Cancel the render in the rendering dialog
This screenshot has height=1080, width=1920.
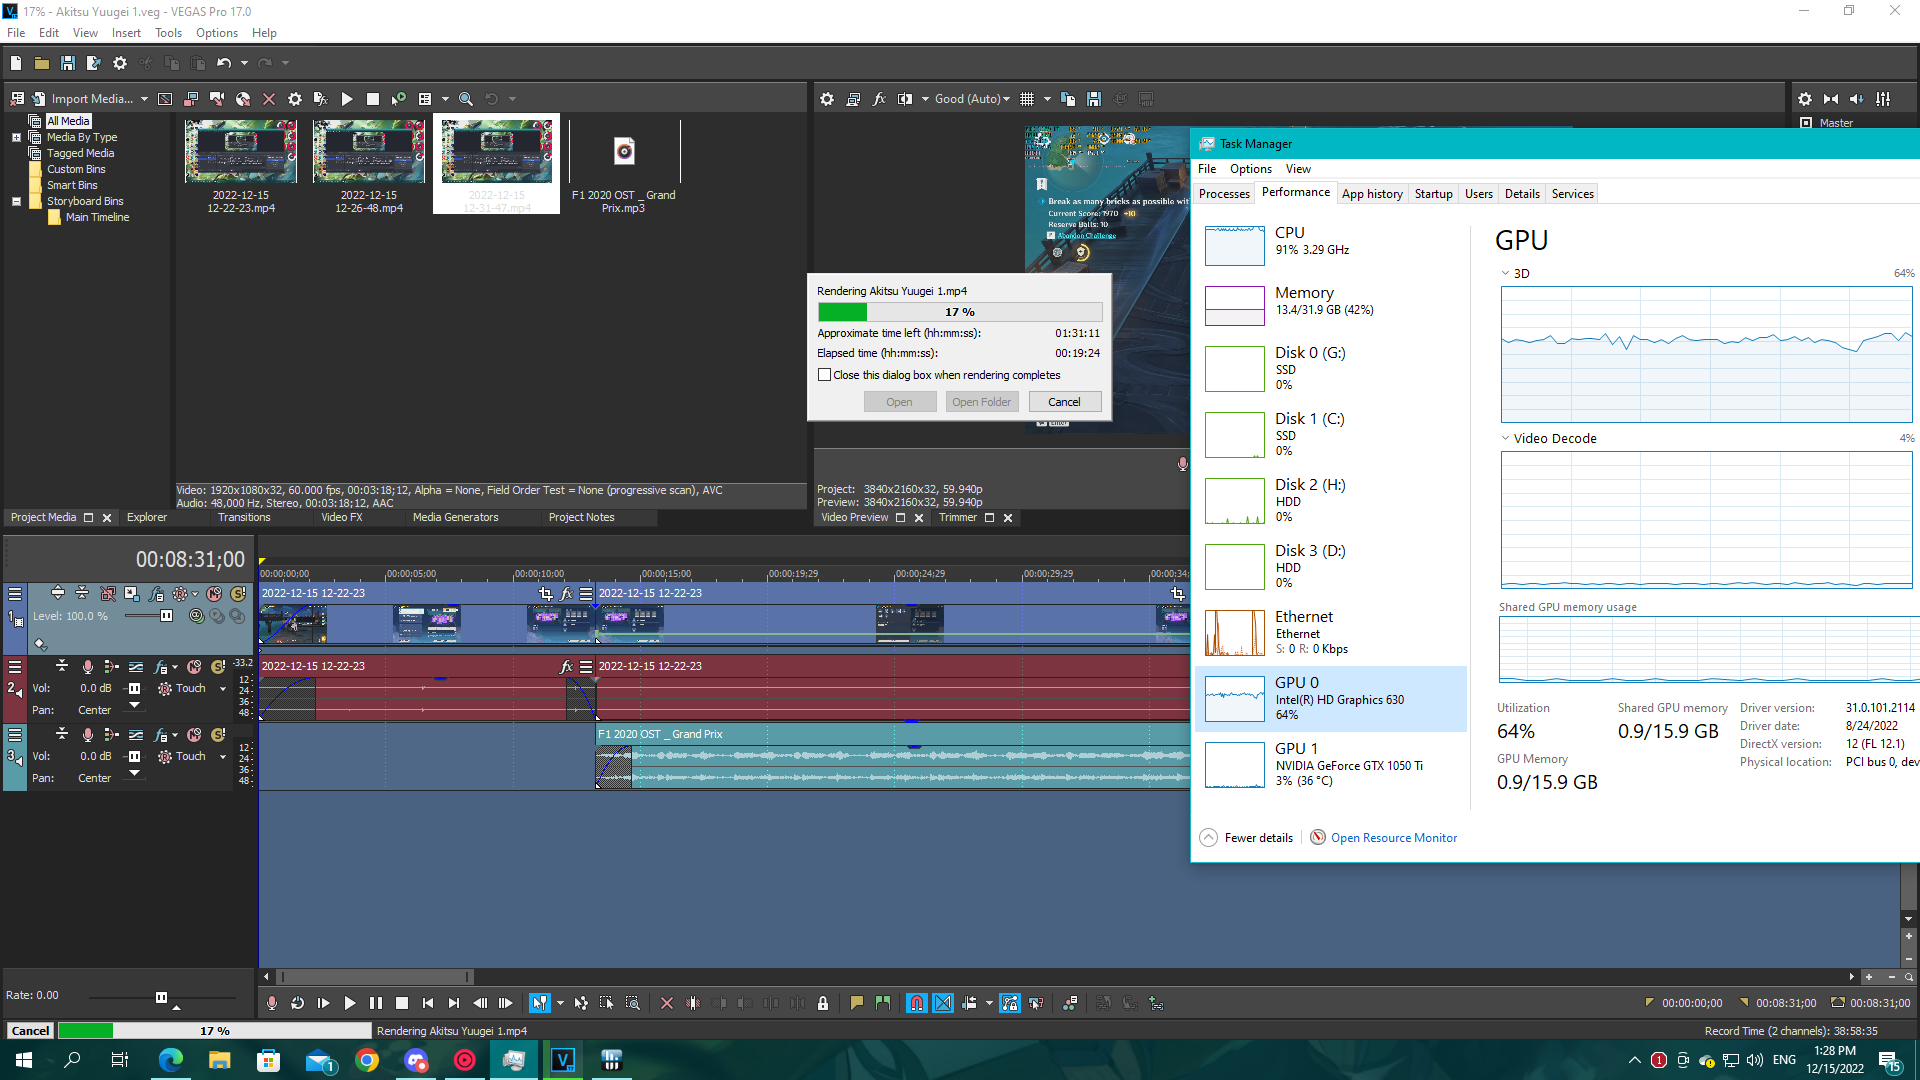coord(1064,402)
